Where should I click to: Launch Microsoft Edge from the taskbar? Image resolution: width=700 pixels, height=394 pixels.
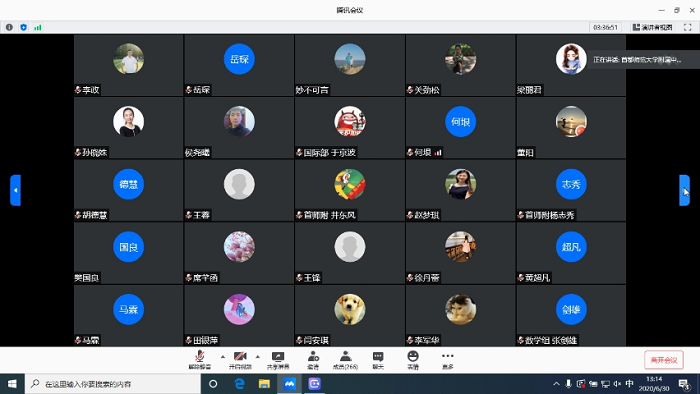pos(239,384)
